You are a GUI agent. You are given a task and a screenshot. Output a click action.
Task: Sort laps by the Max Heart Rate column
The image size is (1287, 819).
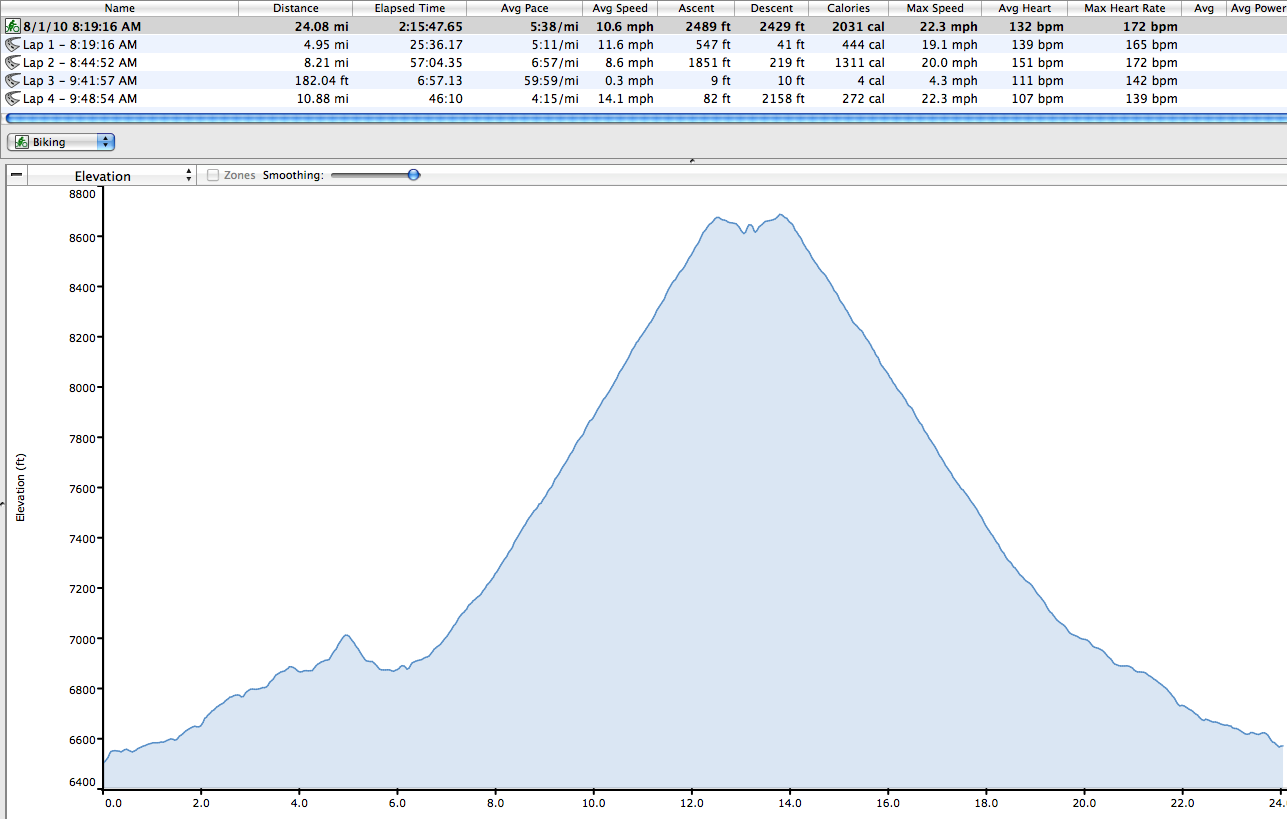[x=1124, y=8]
